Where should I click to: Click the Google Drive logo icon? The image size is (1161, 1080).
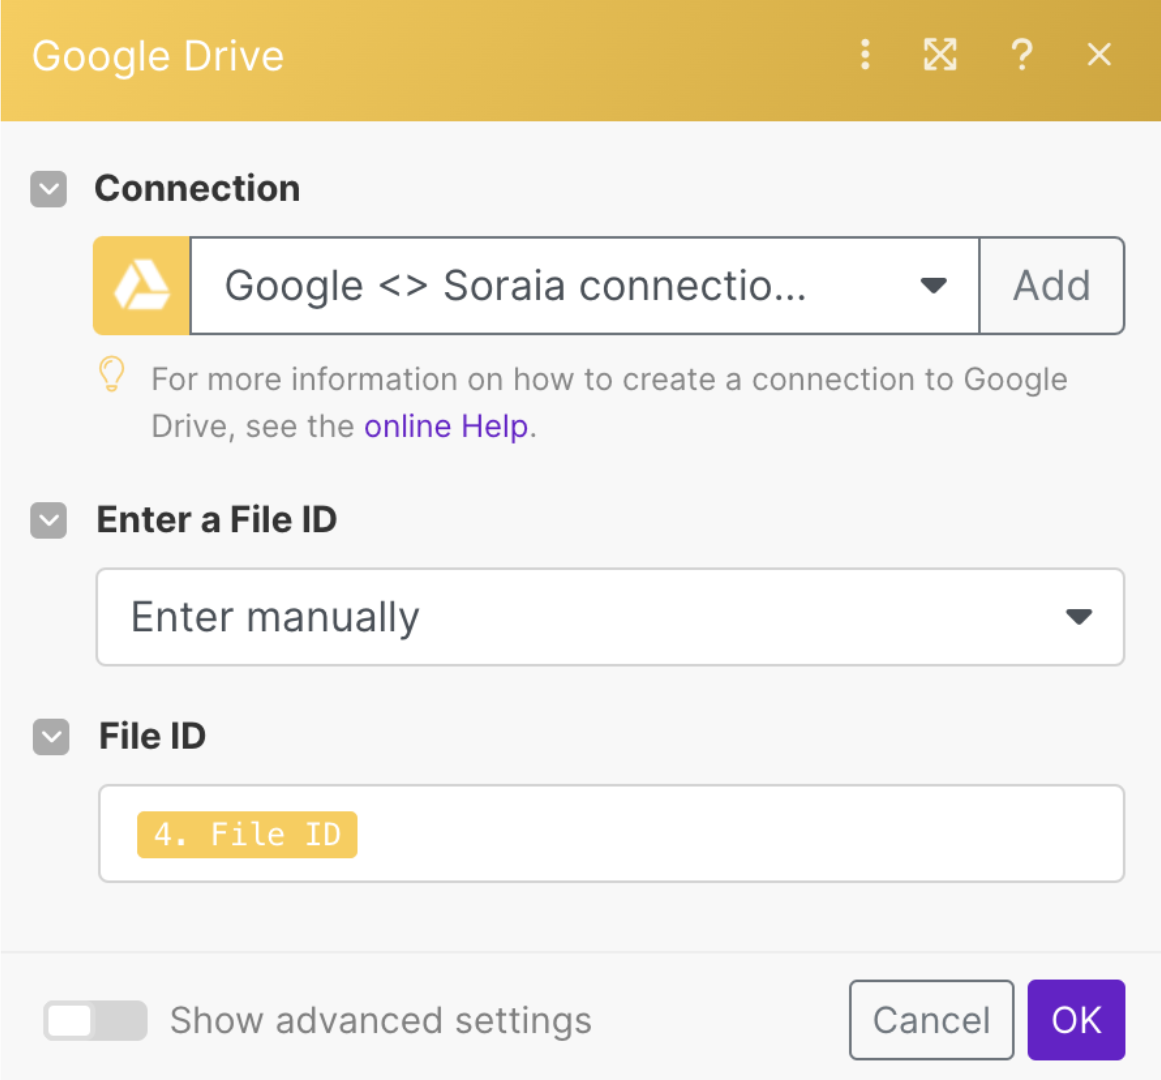tap(141, 286)
